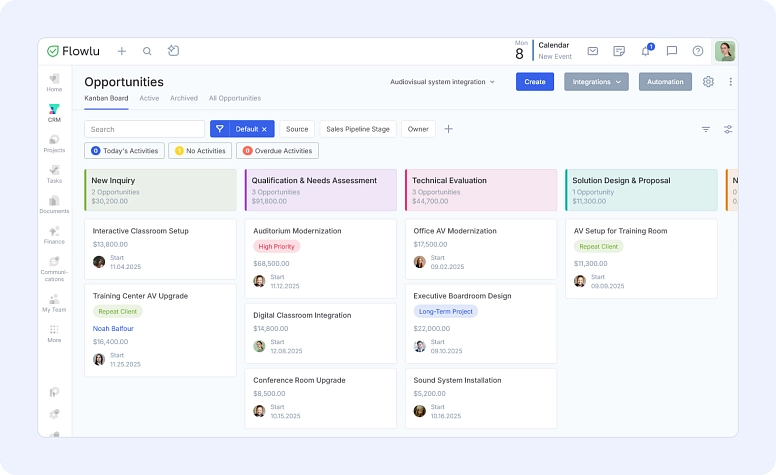
Task: Open the Noah Balfour contact link
Action: [x=113, y=328]
